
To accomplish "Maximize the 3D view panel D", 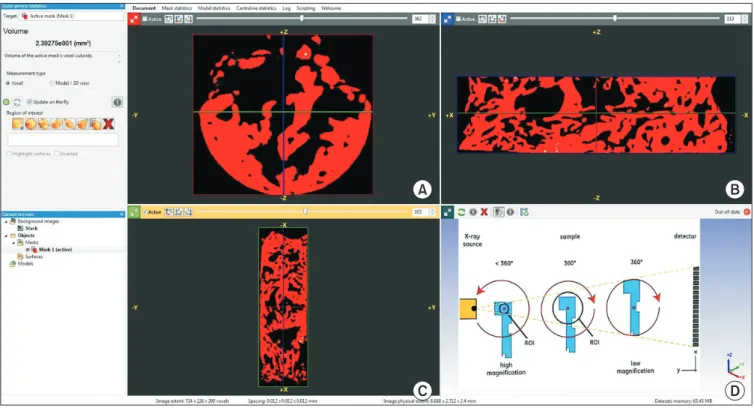I will click(x=448, y=212).
